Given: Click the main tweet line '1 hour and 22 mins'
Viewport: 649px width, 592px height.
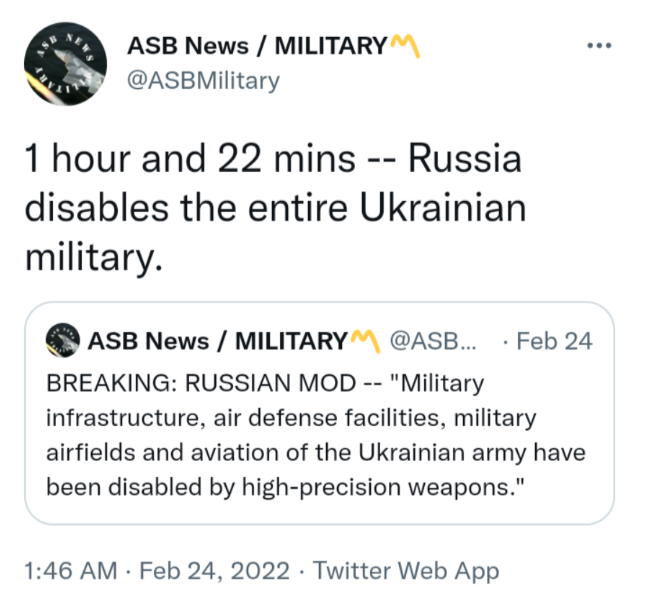Looking at the screenshot, I should tap(190, 159).
